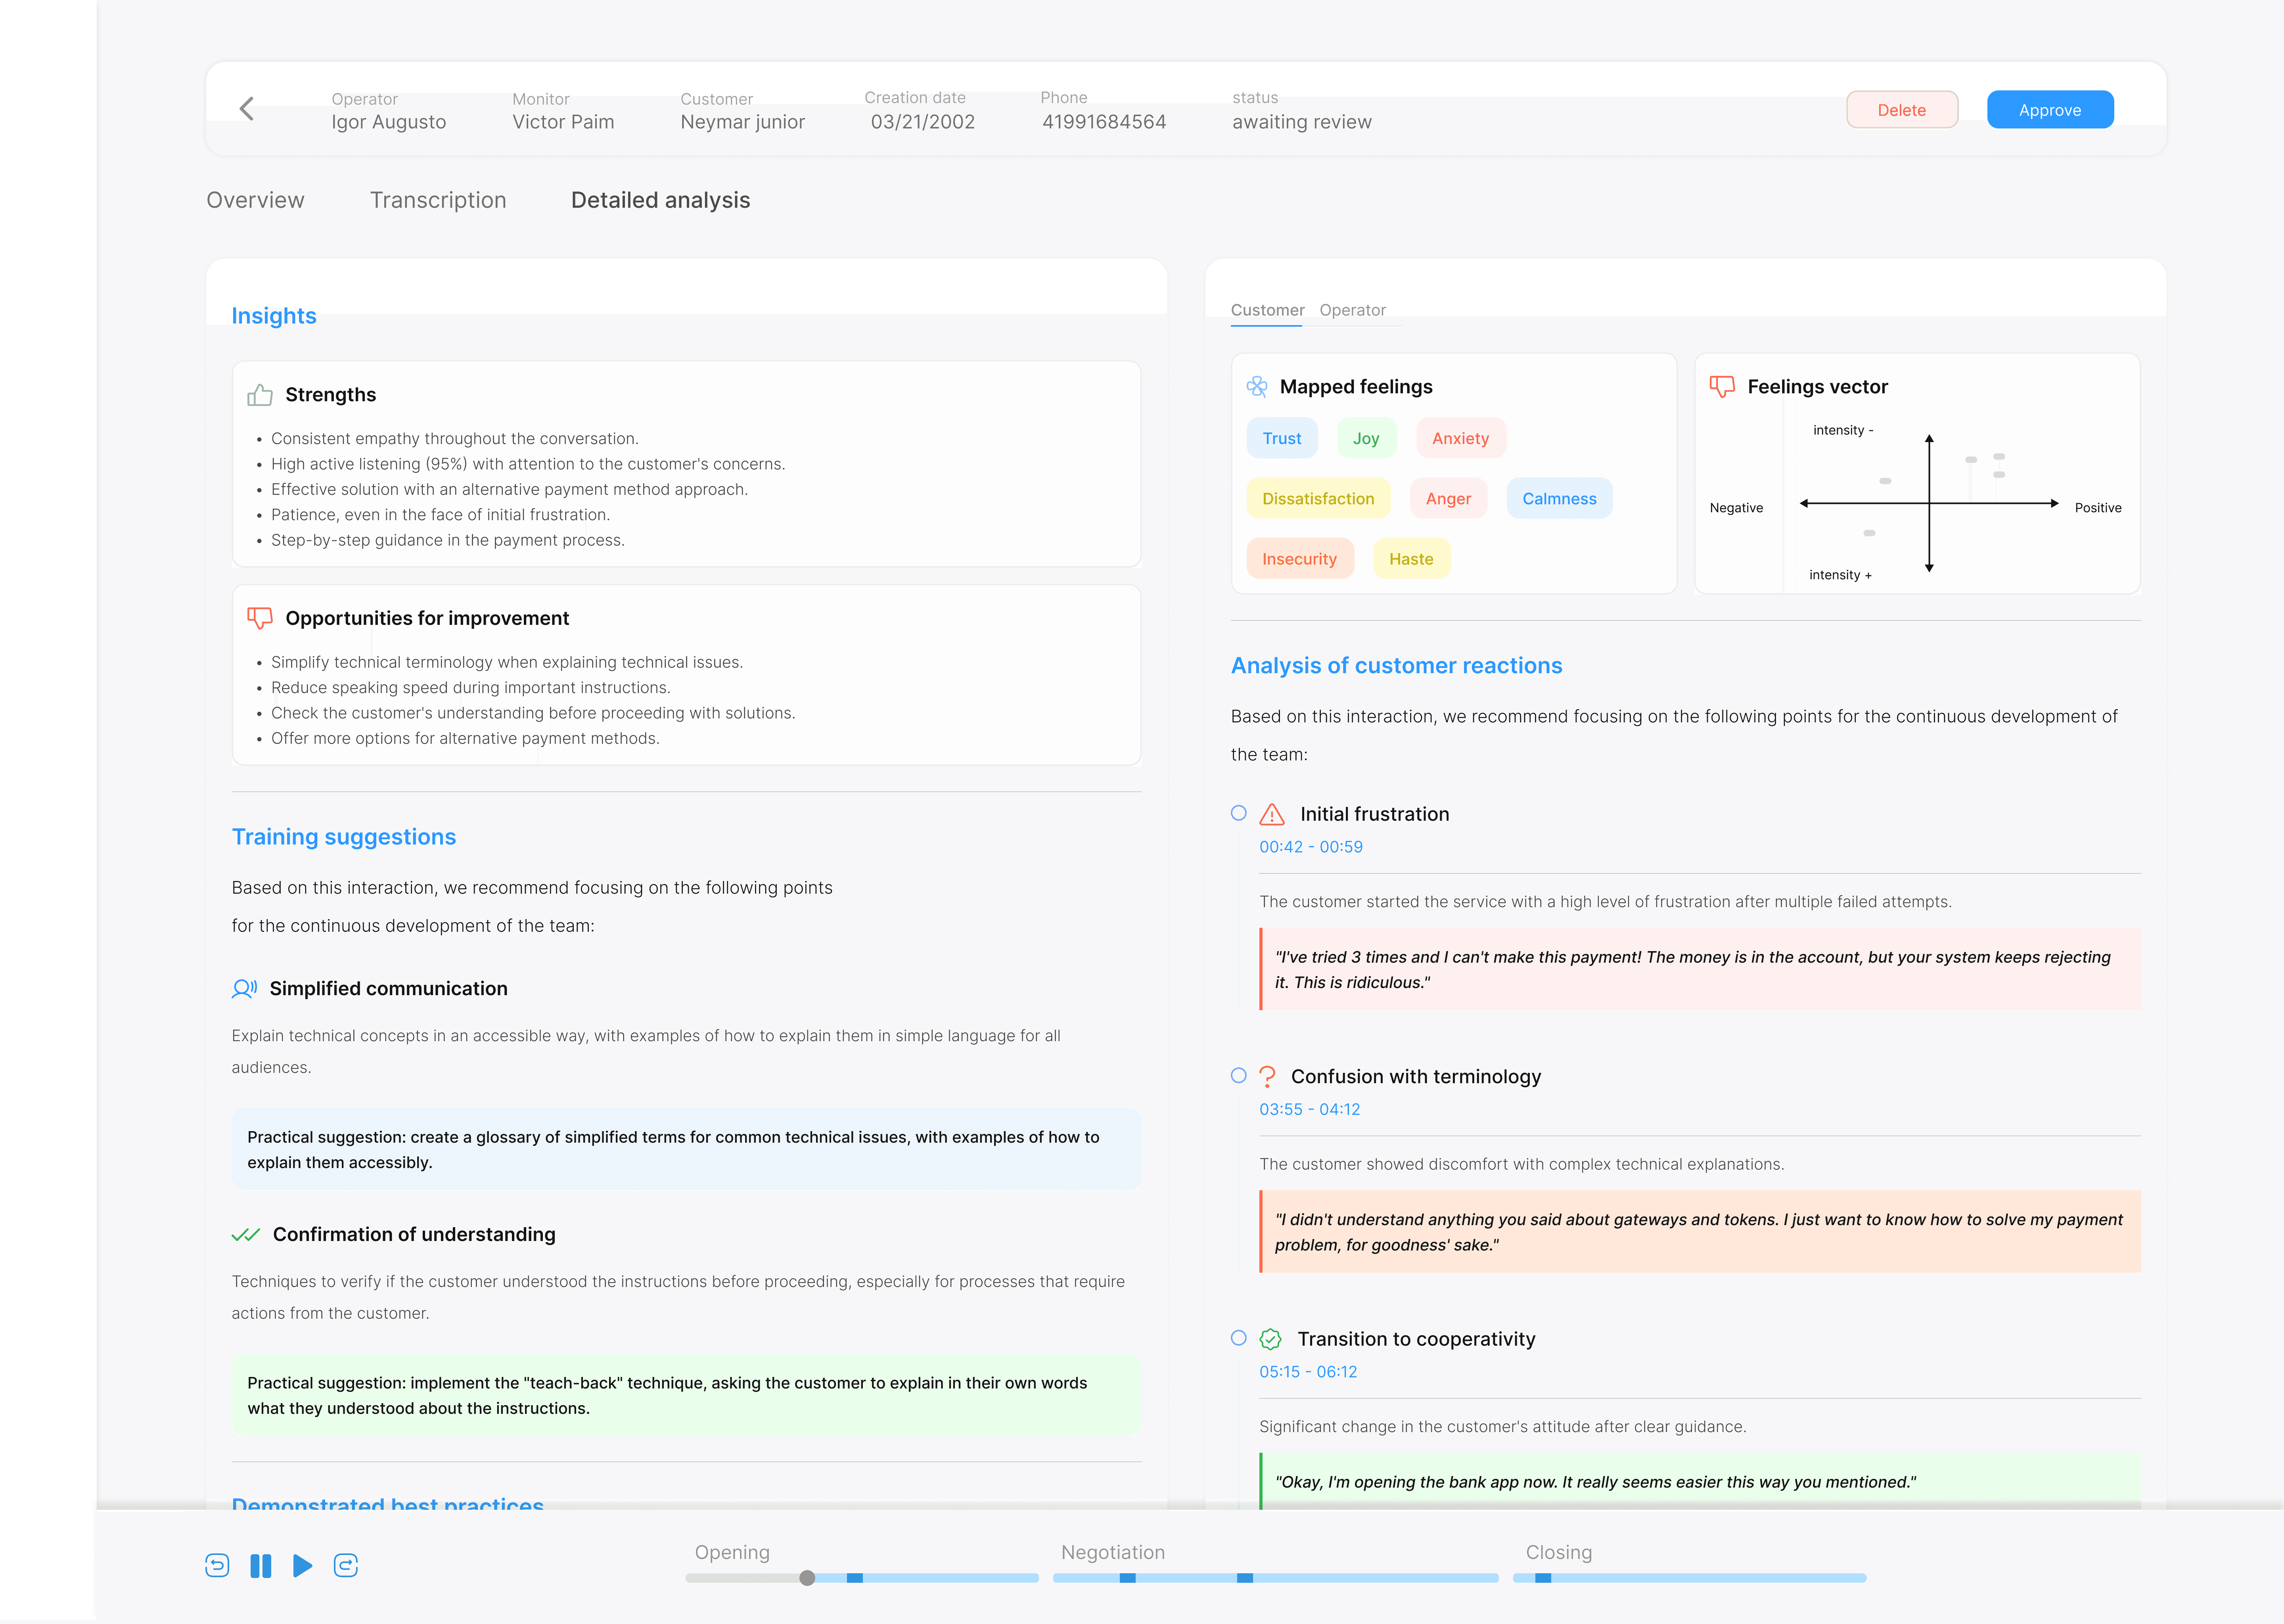Click the Confusion with terminology question icon
The height and width of the screenshot is (1624, 2284).
[1267, 1077]
